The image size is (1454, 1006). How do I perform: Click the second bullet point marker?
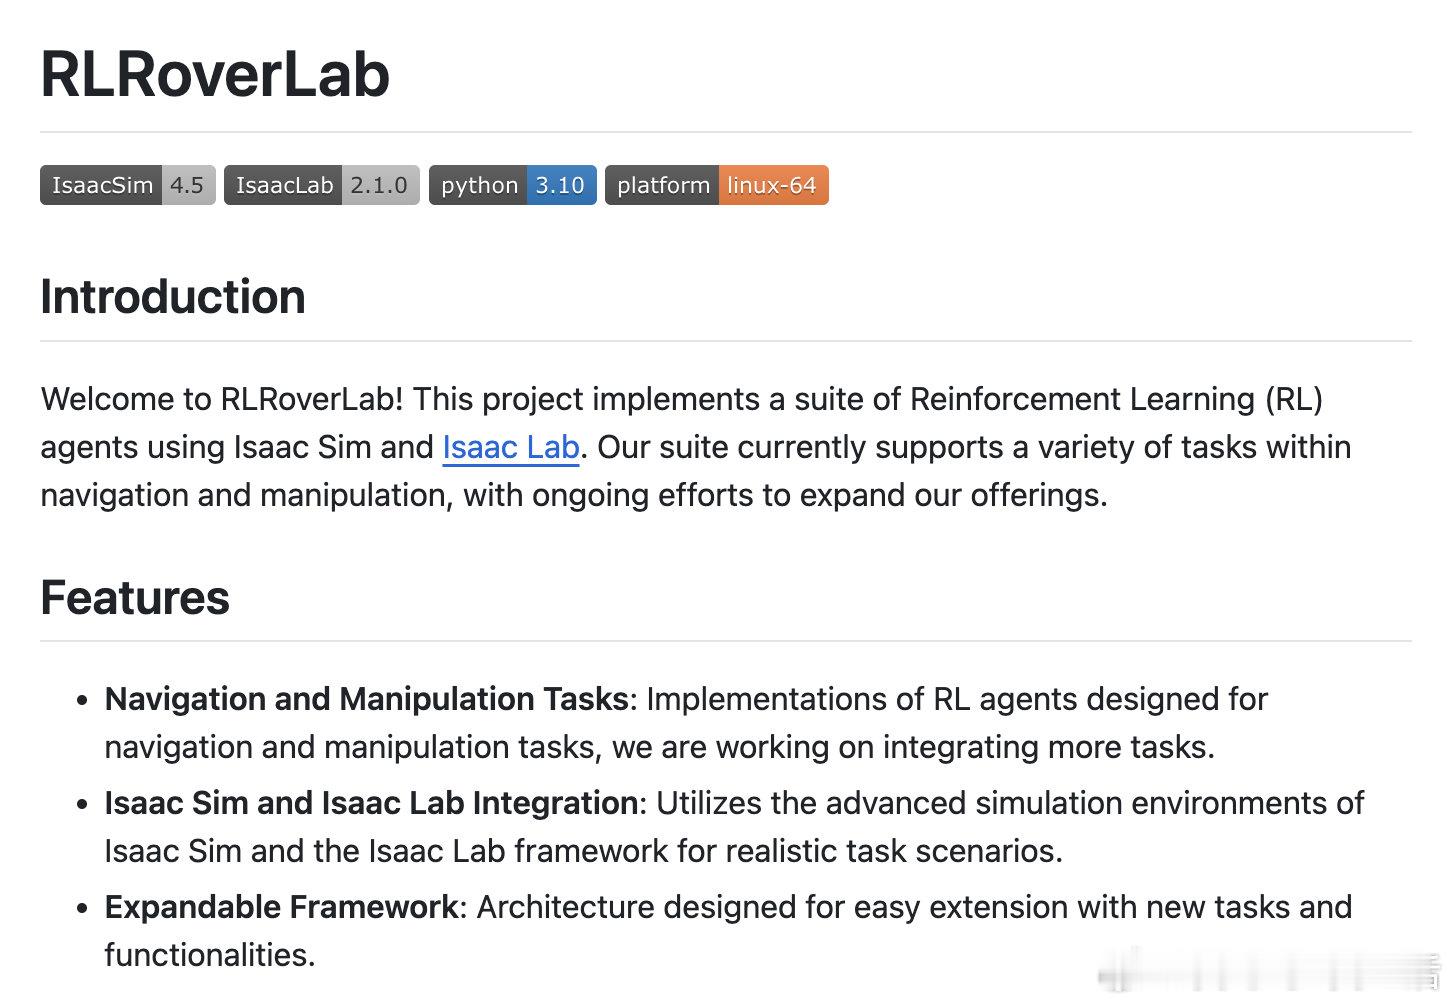pos(83,804)
